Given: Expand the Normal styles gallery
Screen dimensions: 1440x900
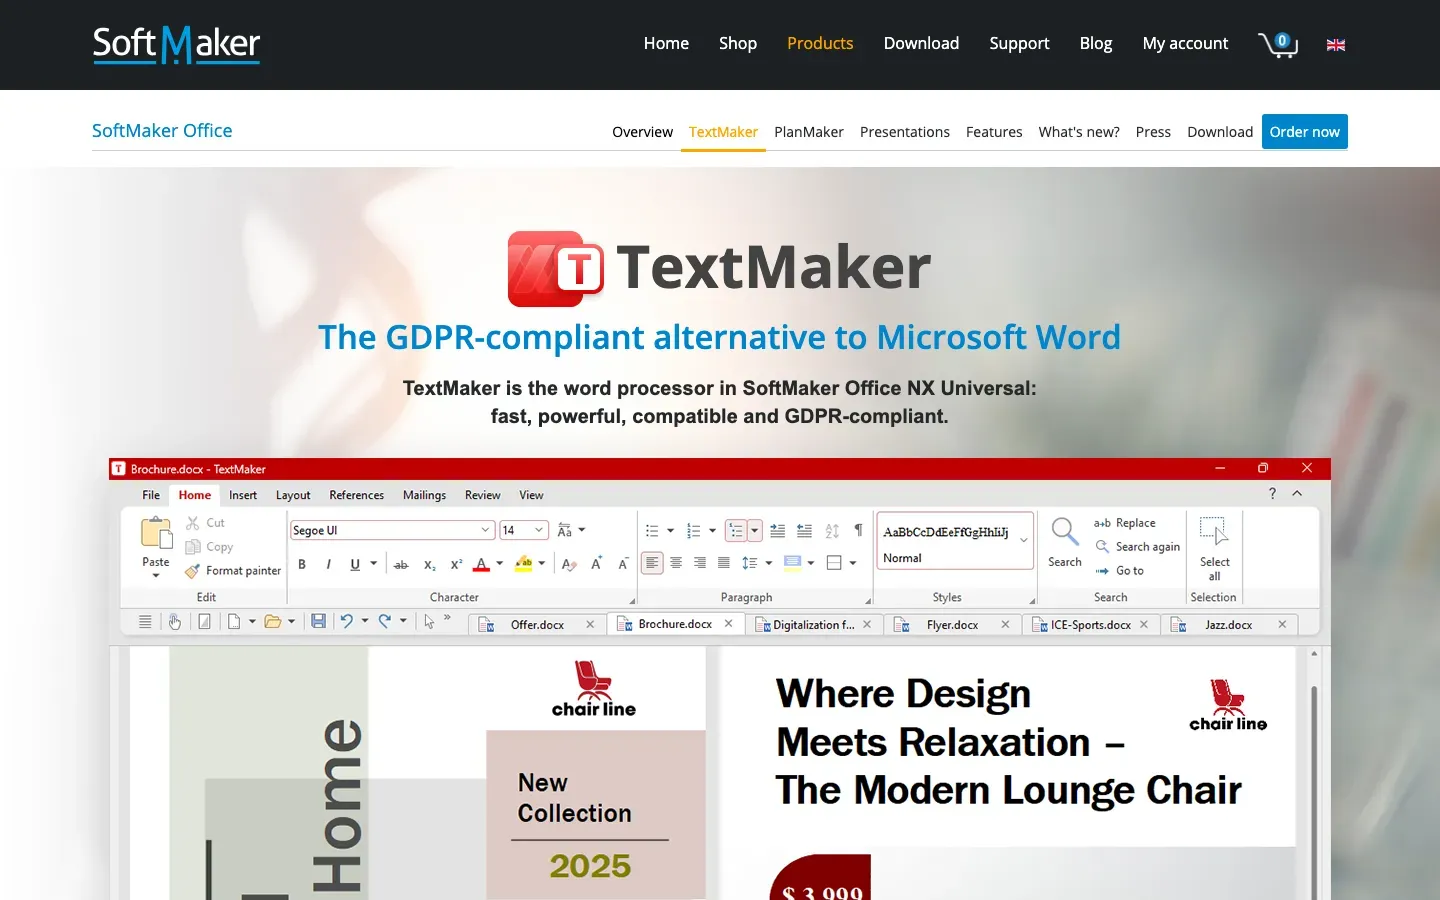Looking at the screenshot, I should 1024,540.
